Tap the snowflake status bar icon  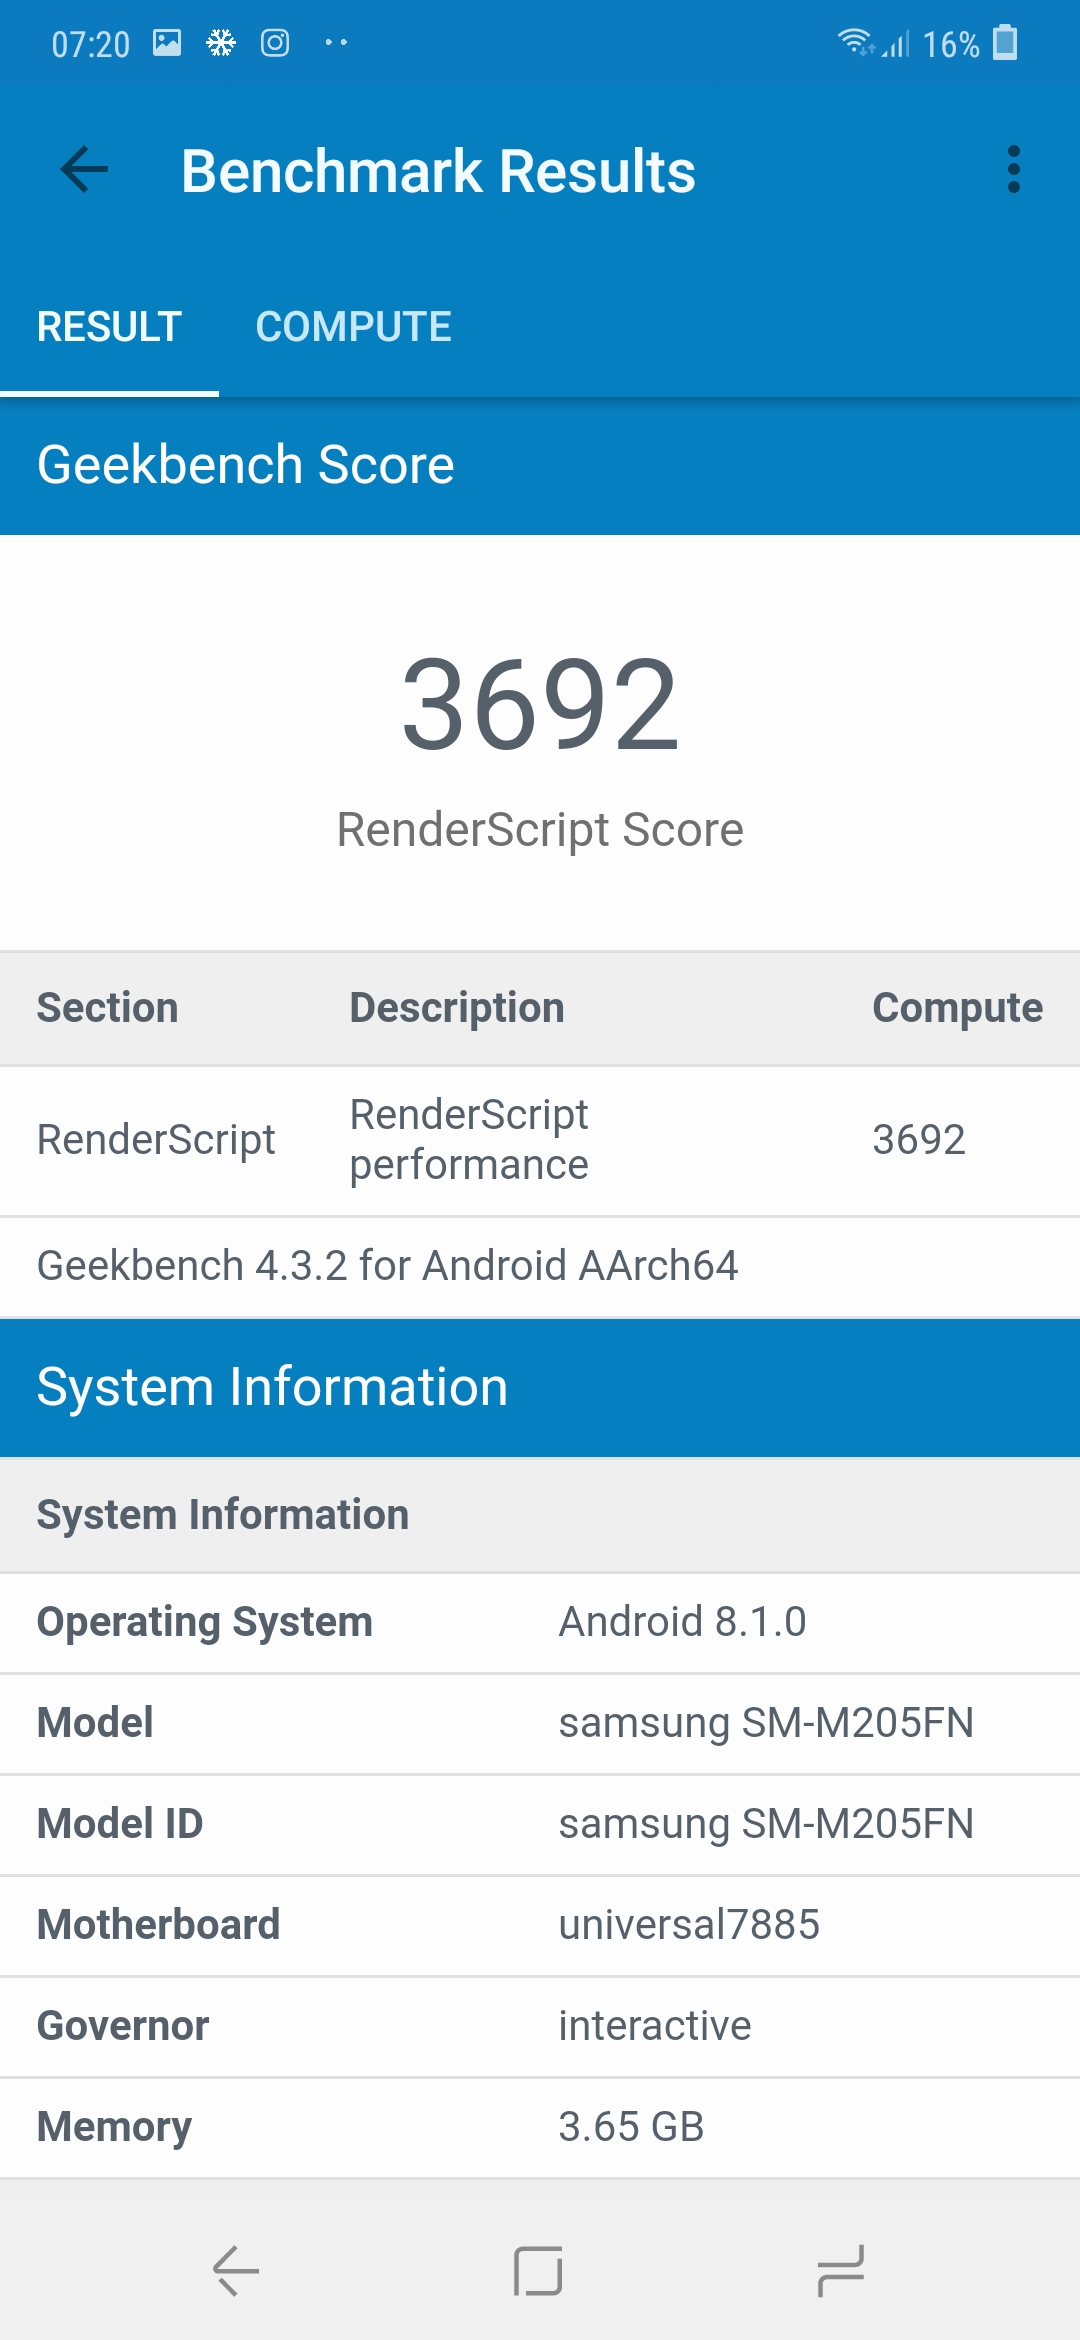[221, 43]
